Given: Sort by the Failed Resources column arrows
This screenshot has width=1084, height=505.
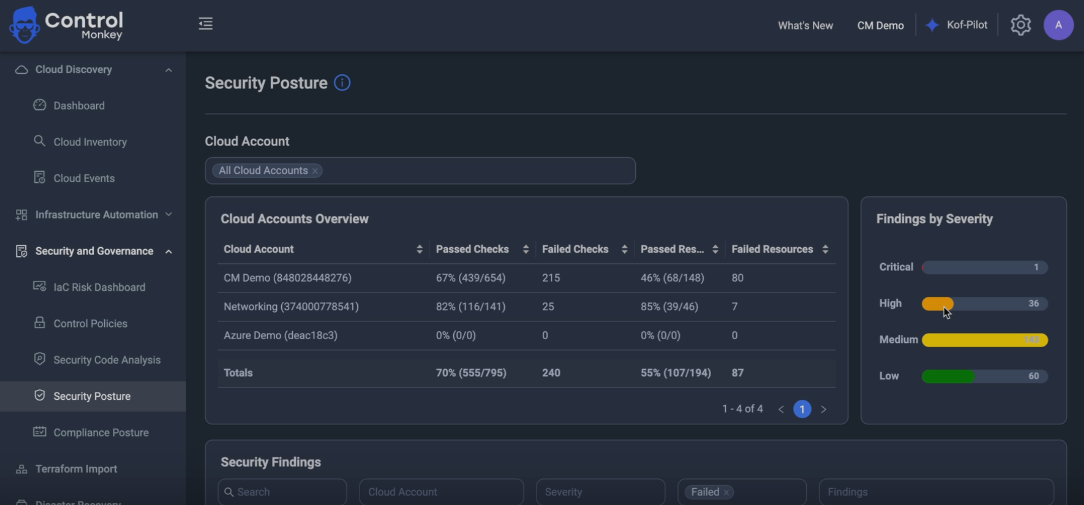Looking at the screenshot, I should (824, 250).
